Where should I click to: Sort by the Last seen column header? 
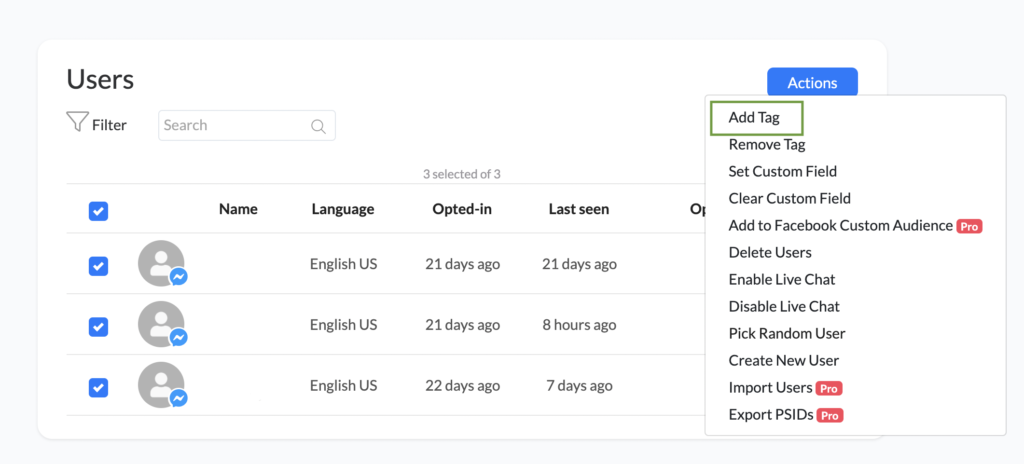tap(578, 209)
